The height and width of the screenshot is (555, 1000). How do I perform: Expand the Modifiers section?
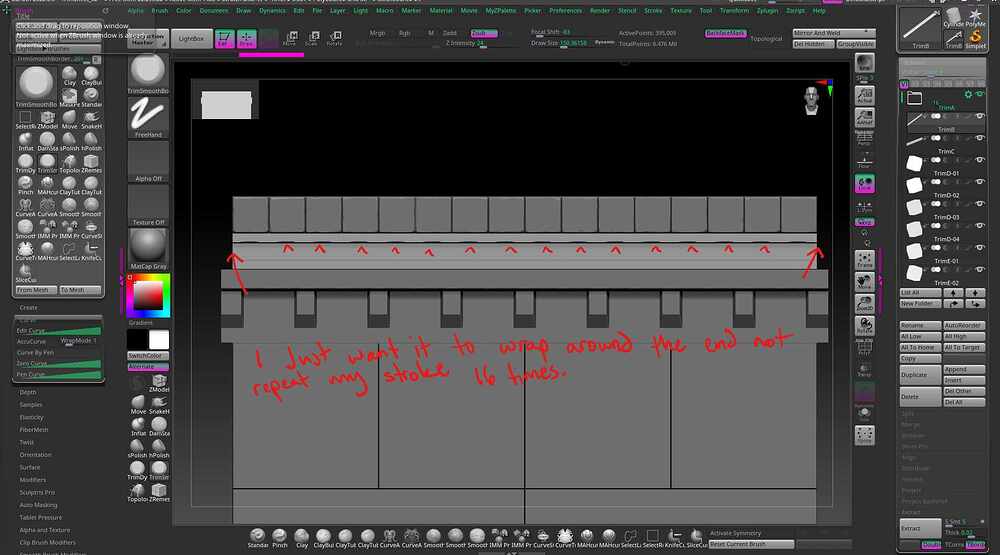click(x=33, y=480)
